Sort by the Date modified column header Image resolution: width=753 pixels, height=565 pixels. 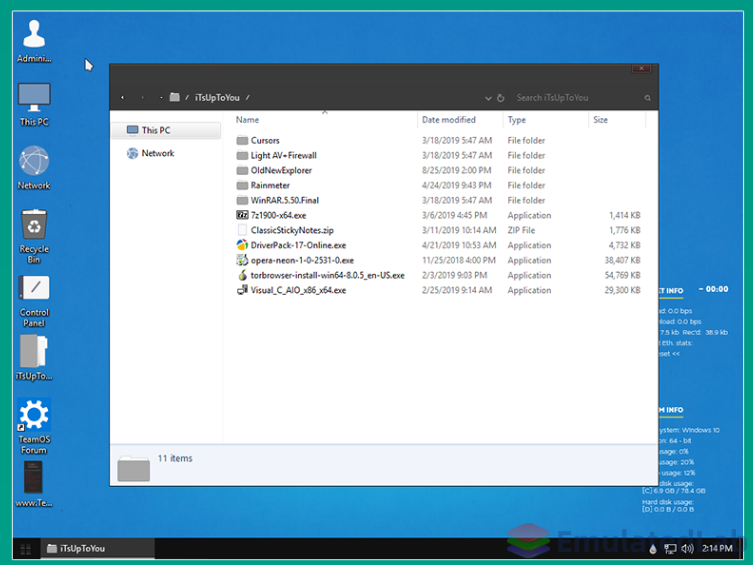(x=449, y=120)
